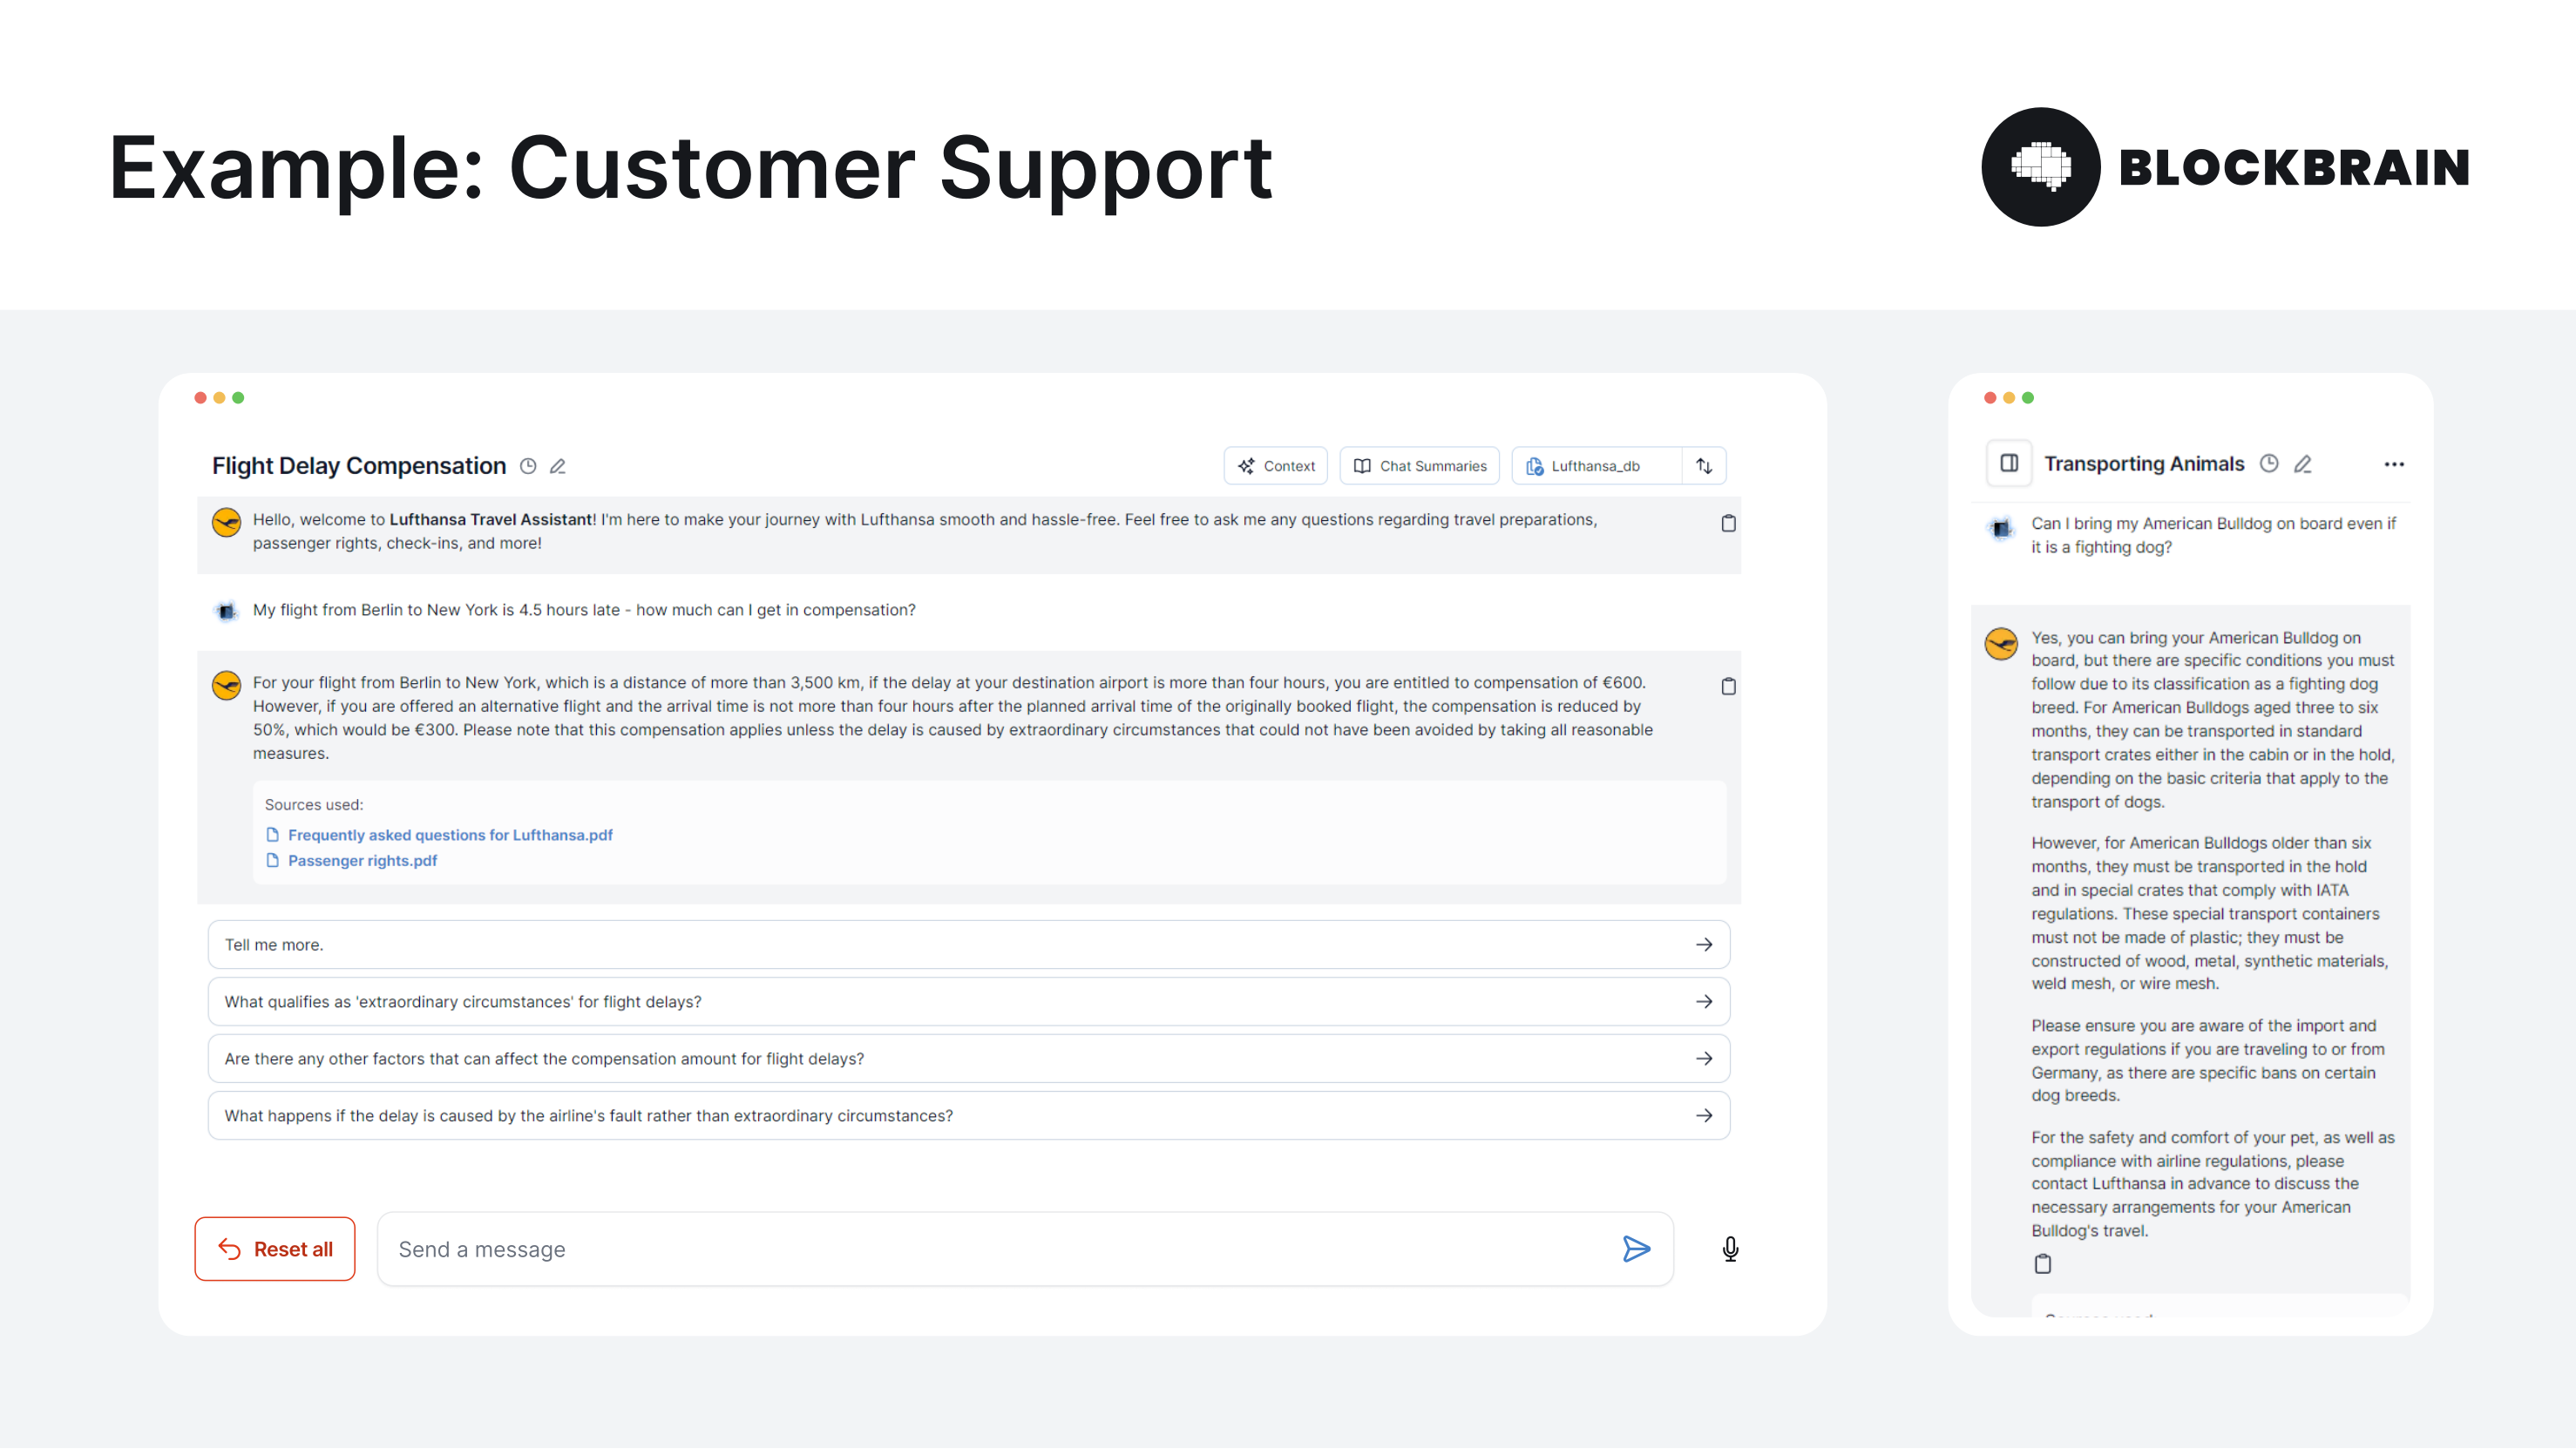Open Frequently asked questions for Lufthansa.pdf
The image size is (2576, 1449).
(450, 835)
